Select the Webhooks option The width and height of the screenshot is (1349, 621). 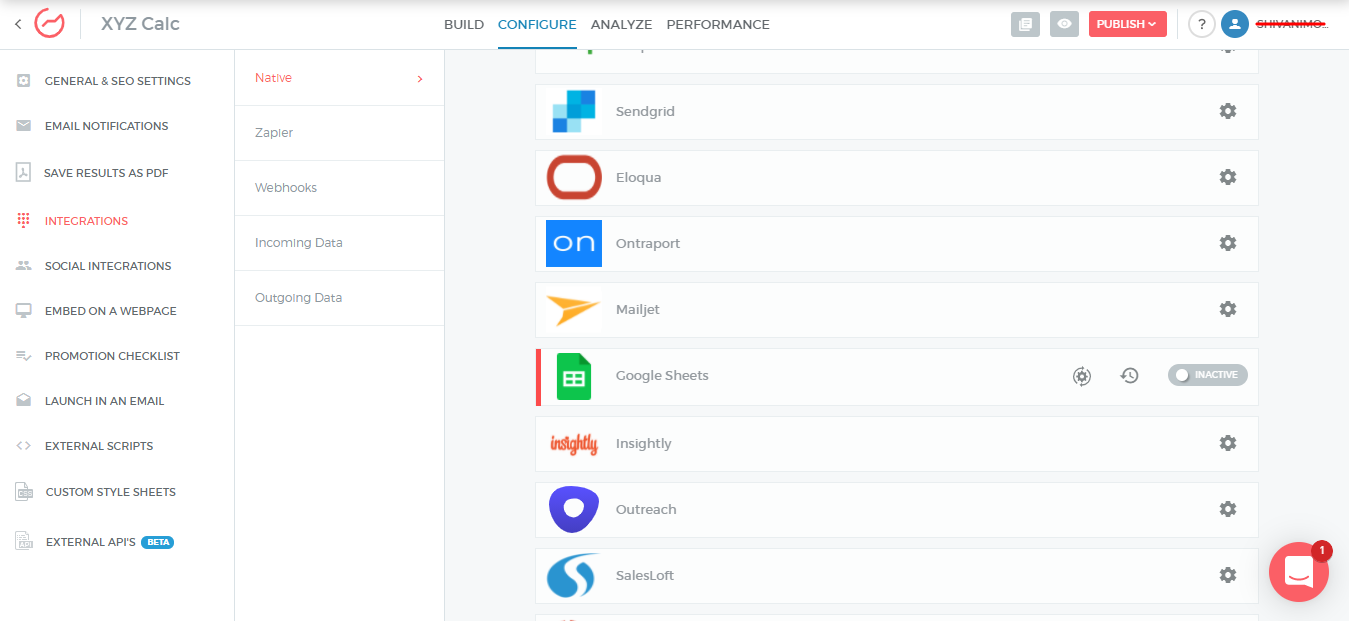tap(339, 188)
